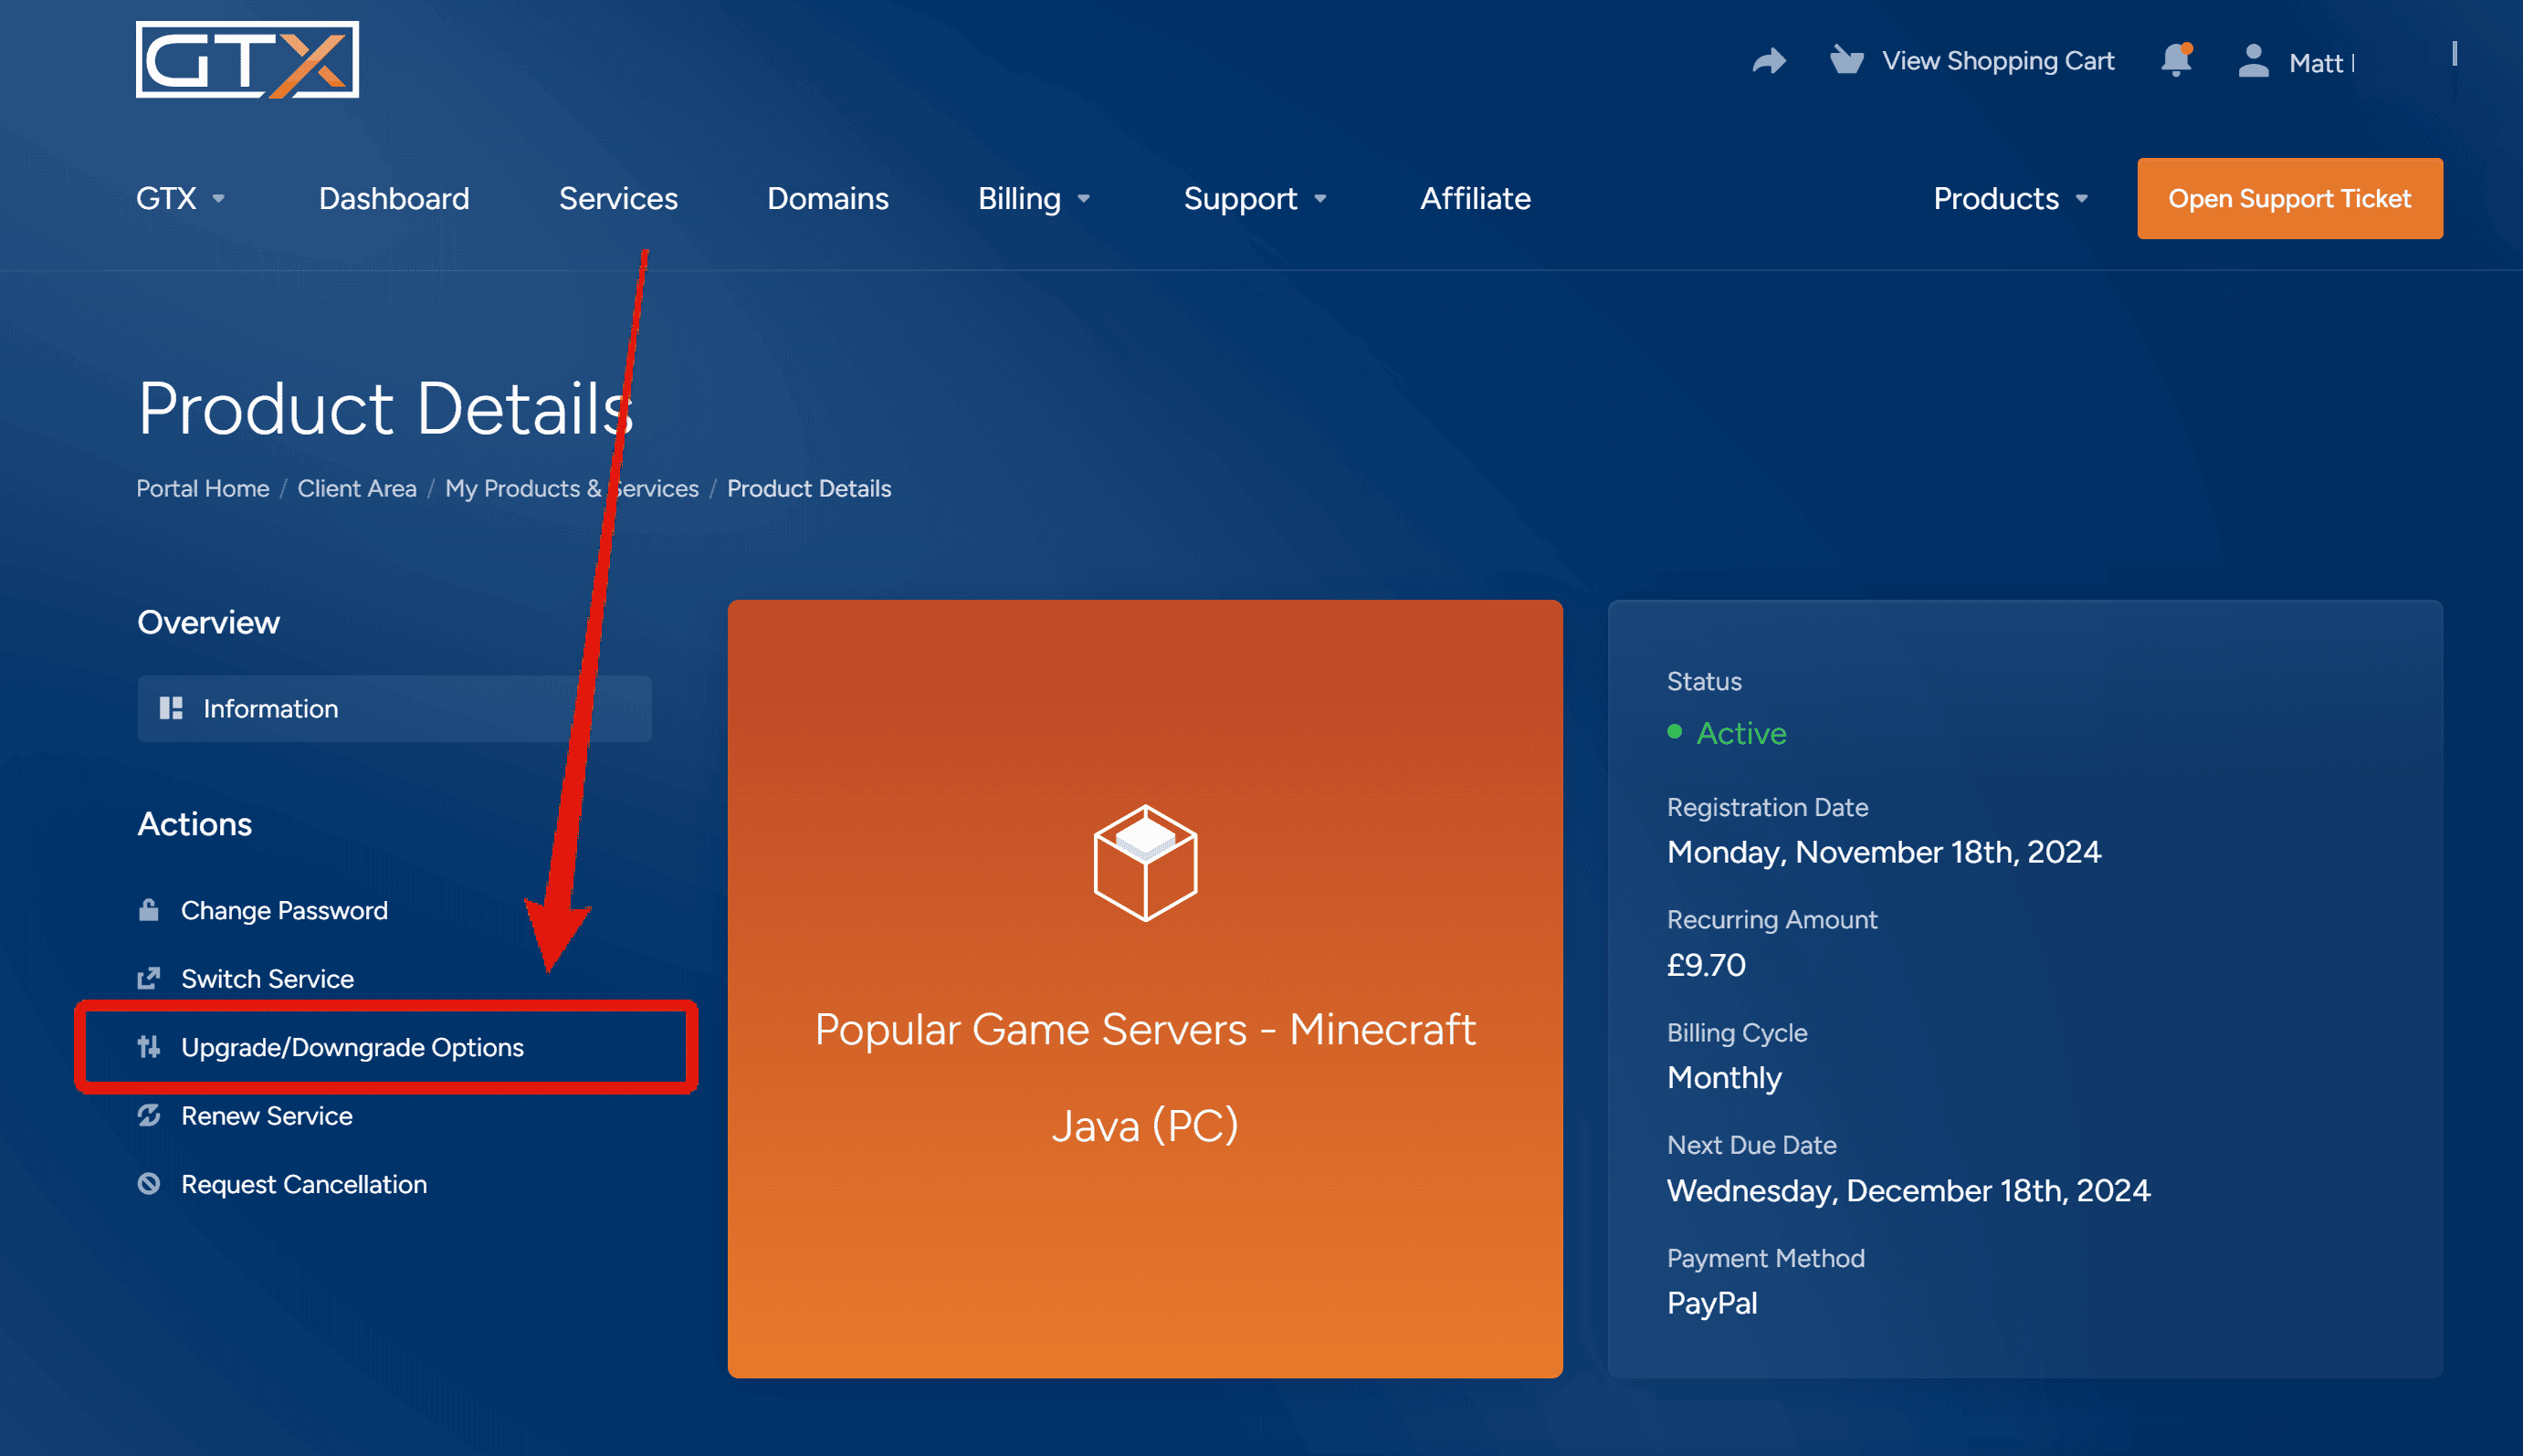The image size is (2523, 1456).
Task: Click PayPal payment method value
Action: pos(1712,1303)
